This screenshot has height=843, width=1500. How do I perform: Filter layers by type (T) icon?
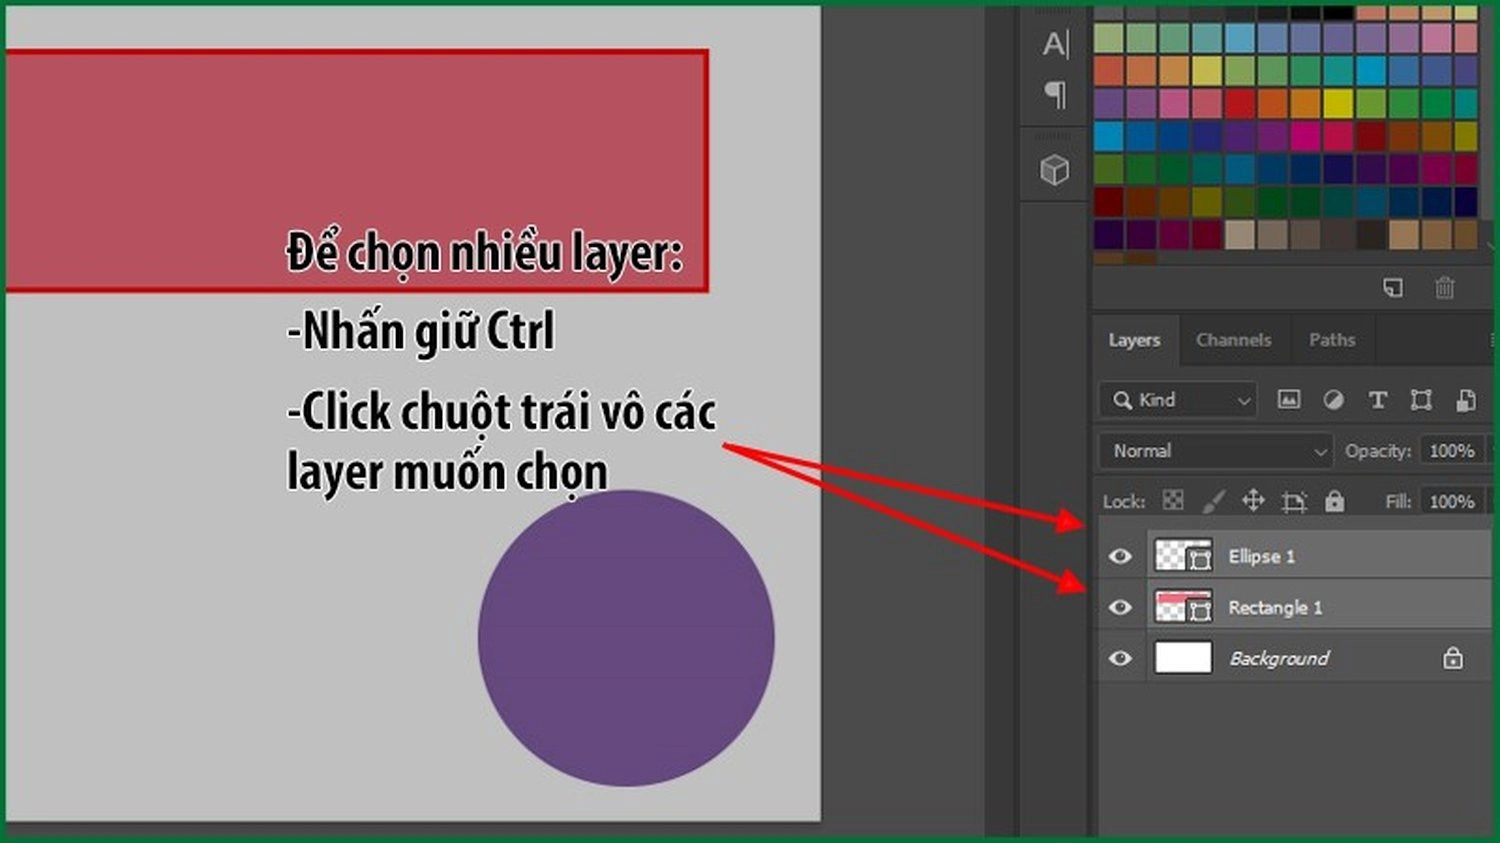pyautogui.click(x=1377, y=400)
